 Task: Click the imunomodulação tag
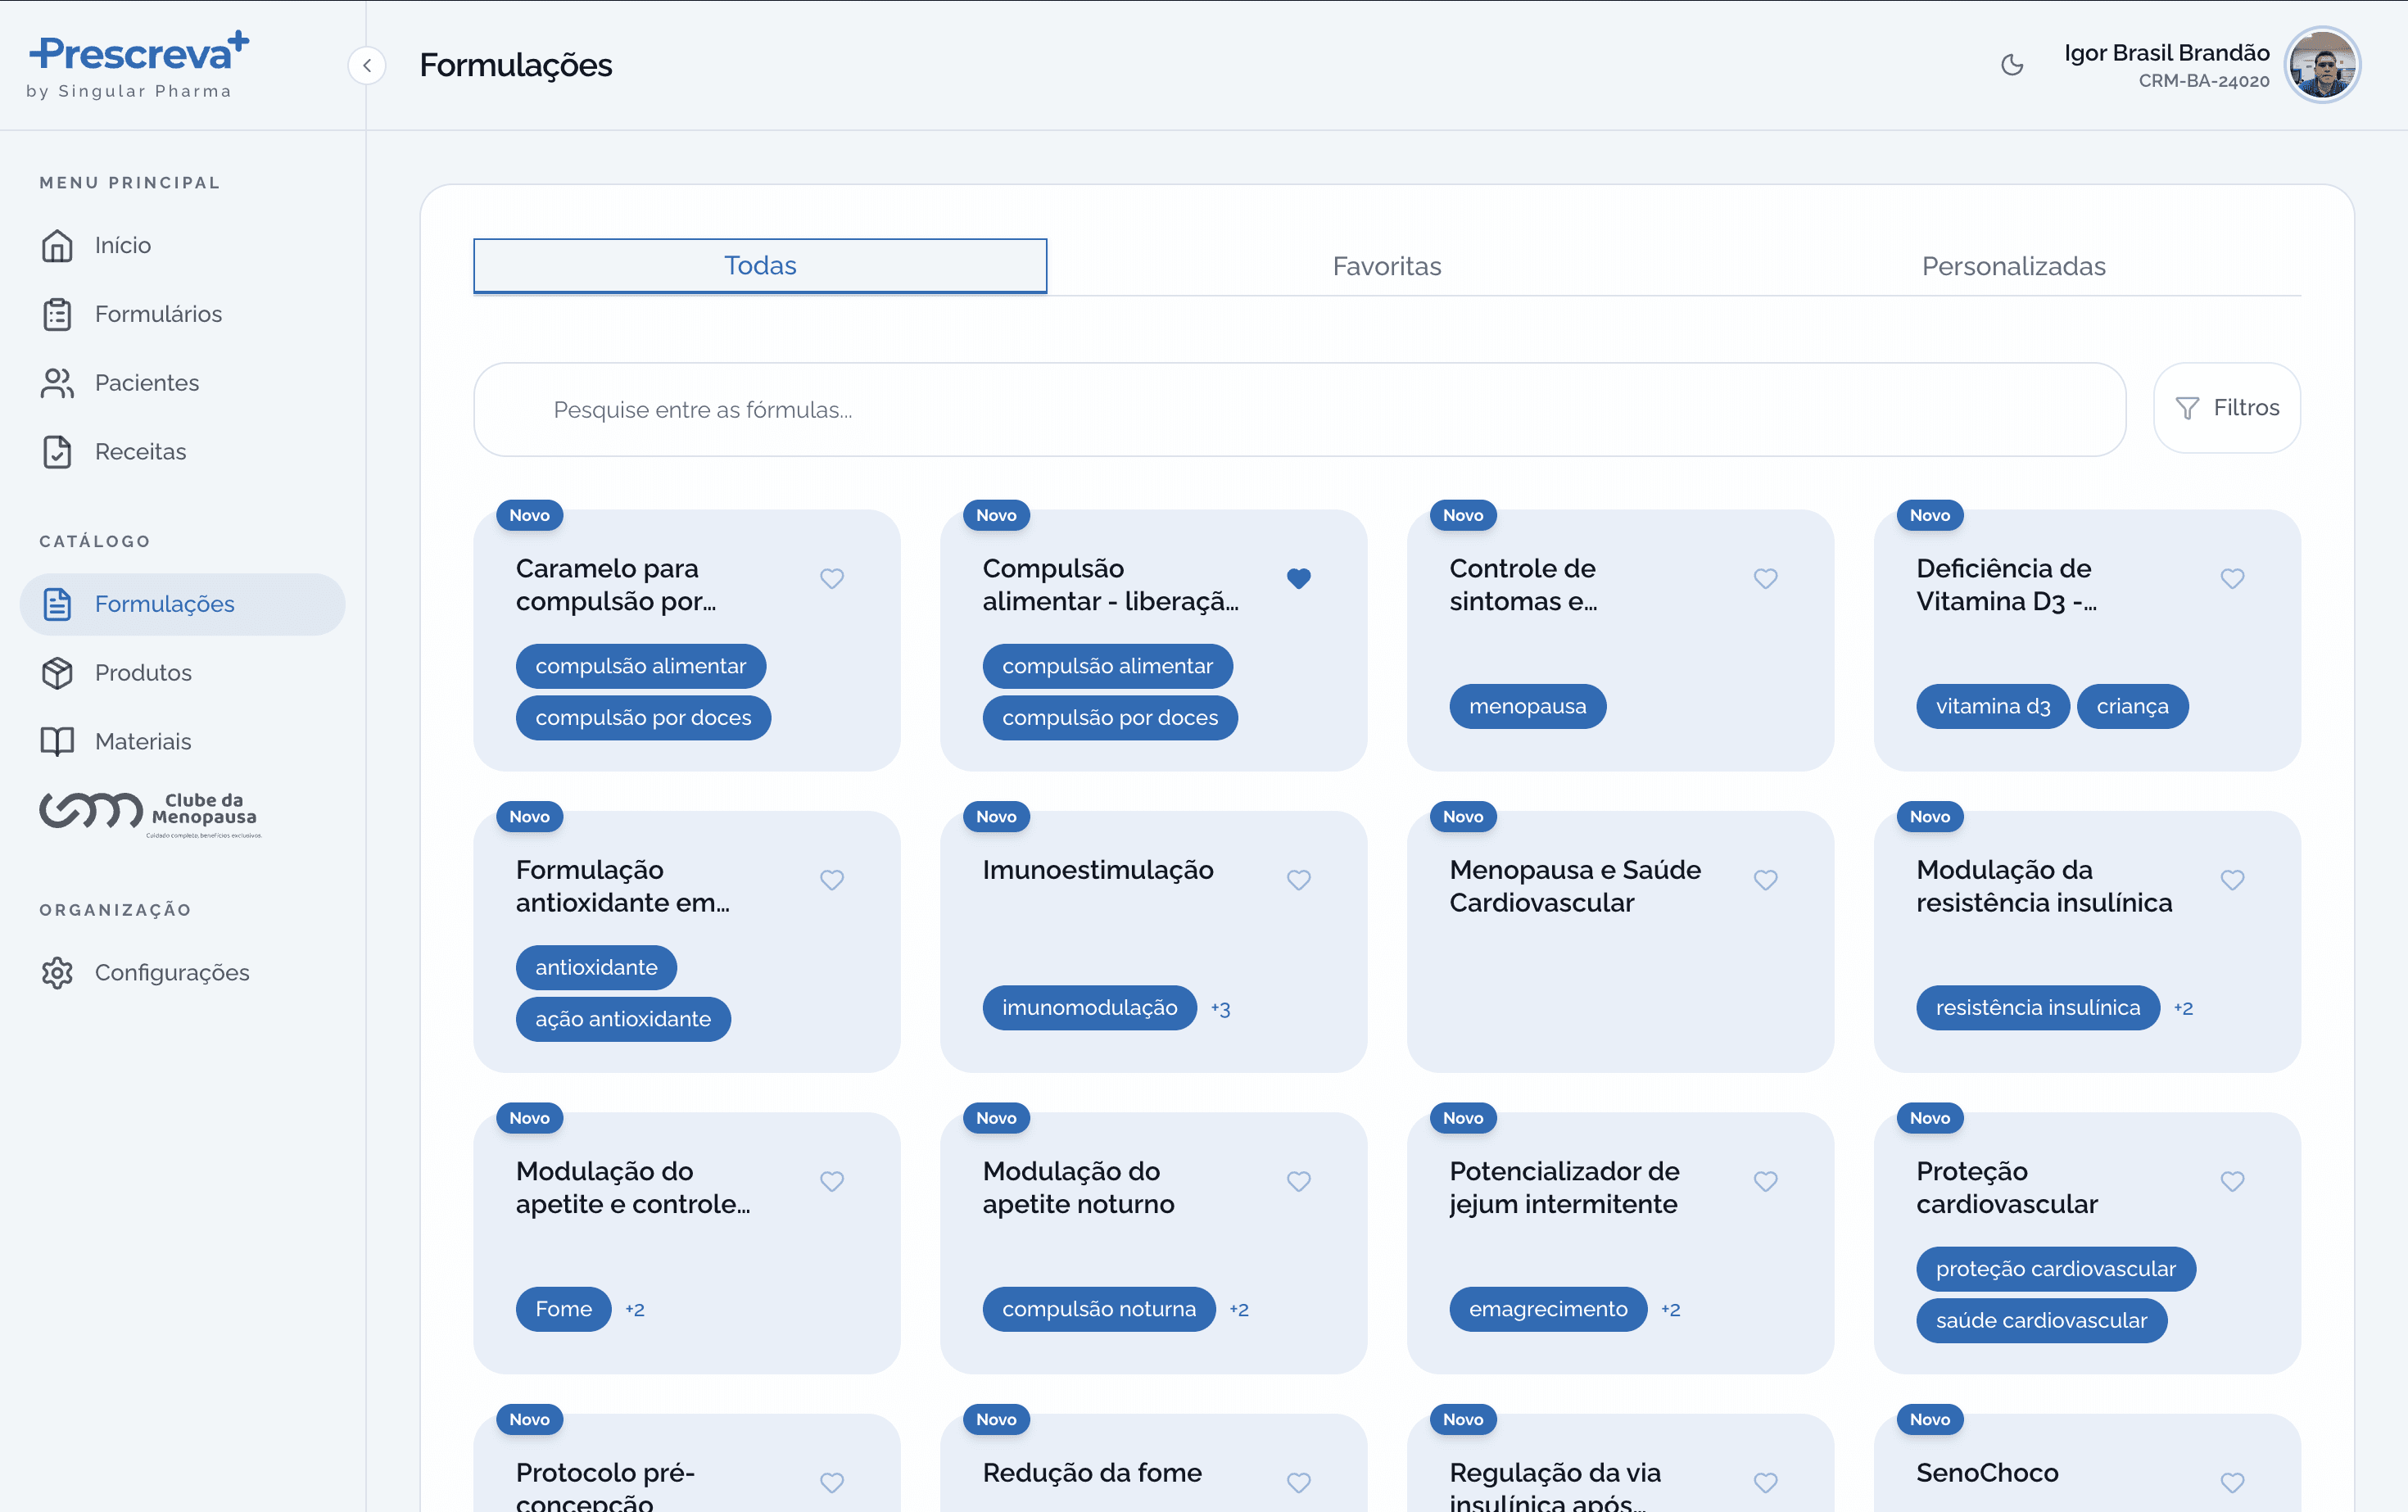[1089, 1008]
